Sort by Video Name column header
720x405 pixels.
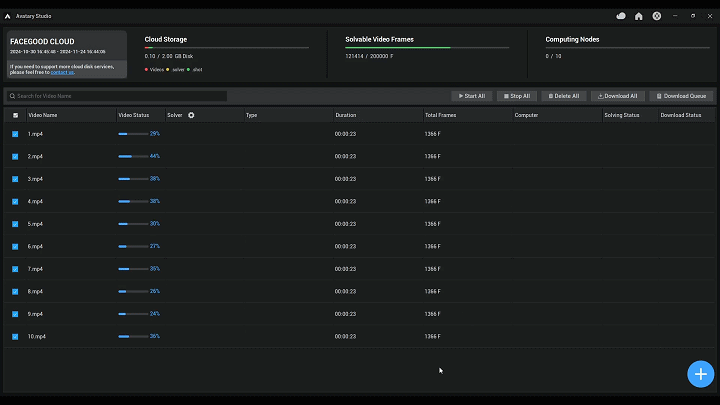43,115
